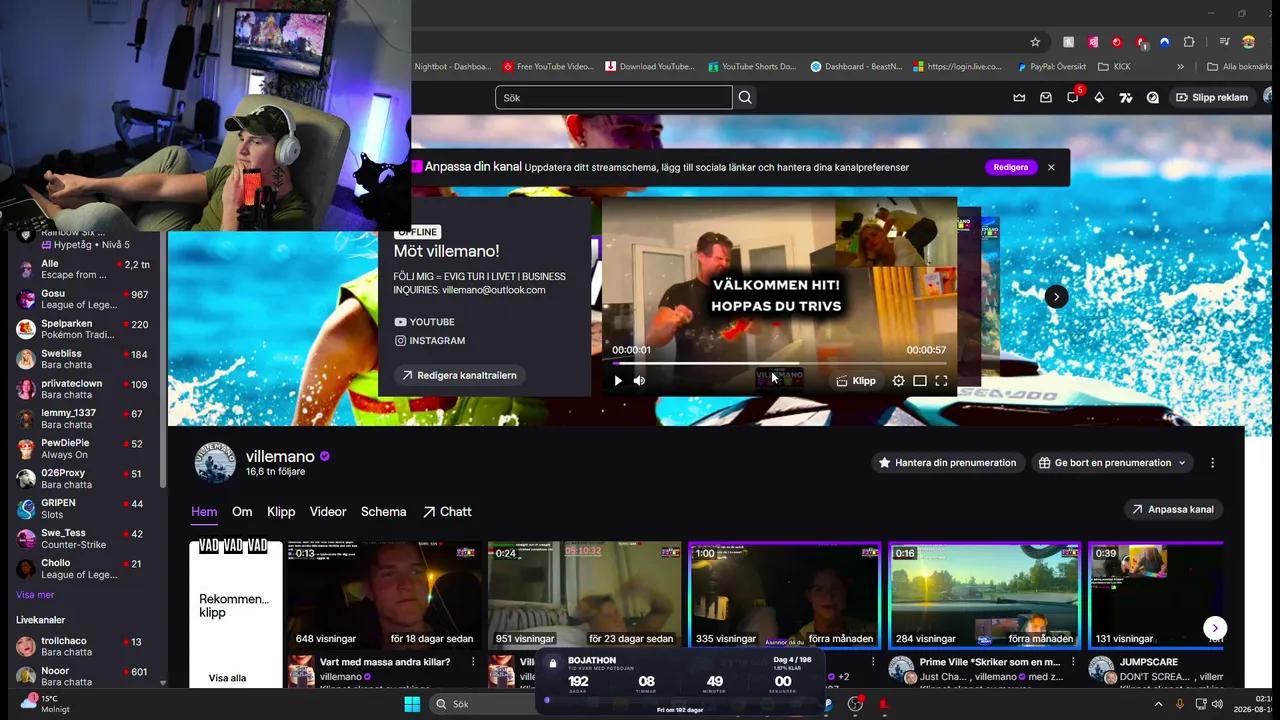Open Prime loot crown icon

pyautogui.click(x=1019, y=98)
